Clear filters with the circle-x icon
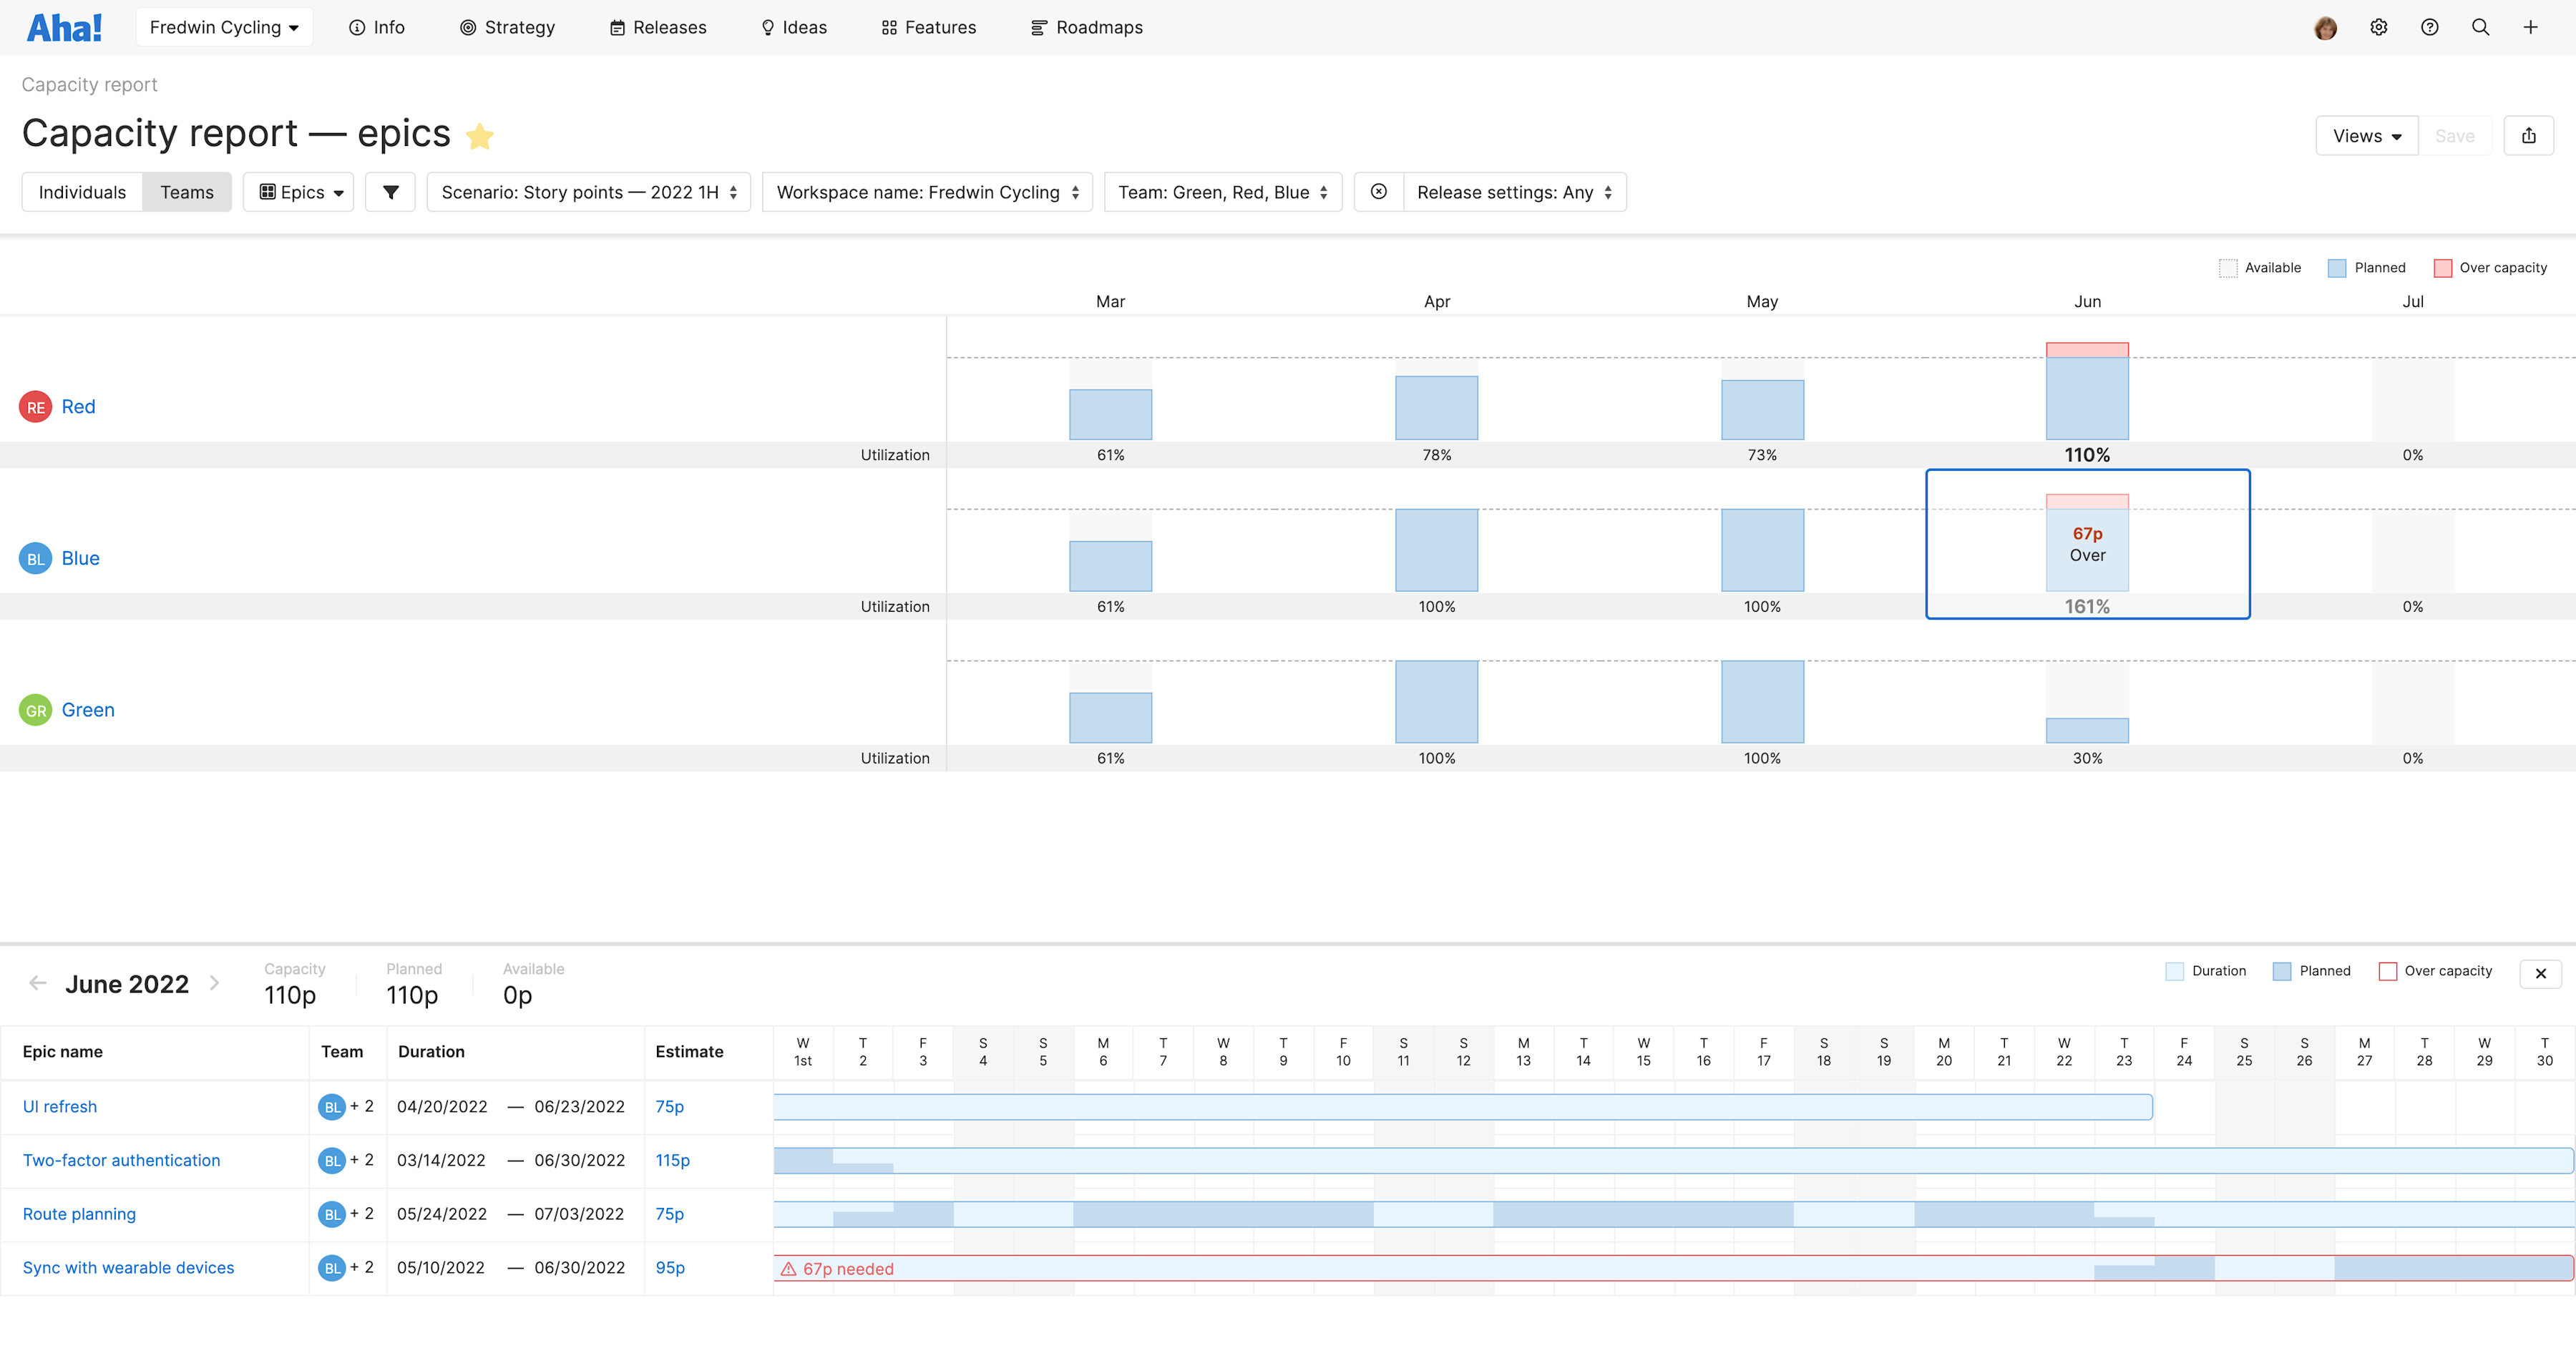 [1378, 191]
